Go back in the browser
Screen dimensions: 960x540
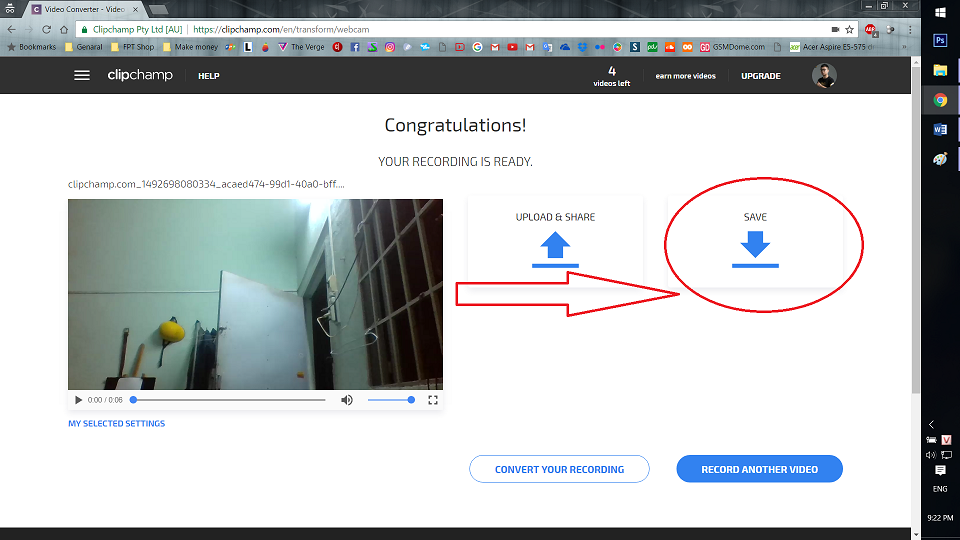(x=12, y=29)
